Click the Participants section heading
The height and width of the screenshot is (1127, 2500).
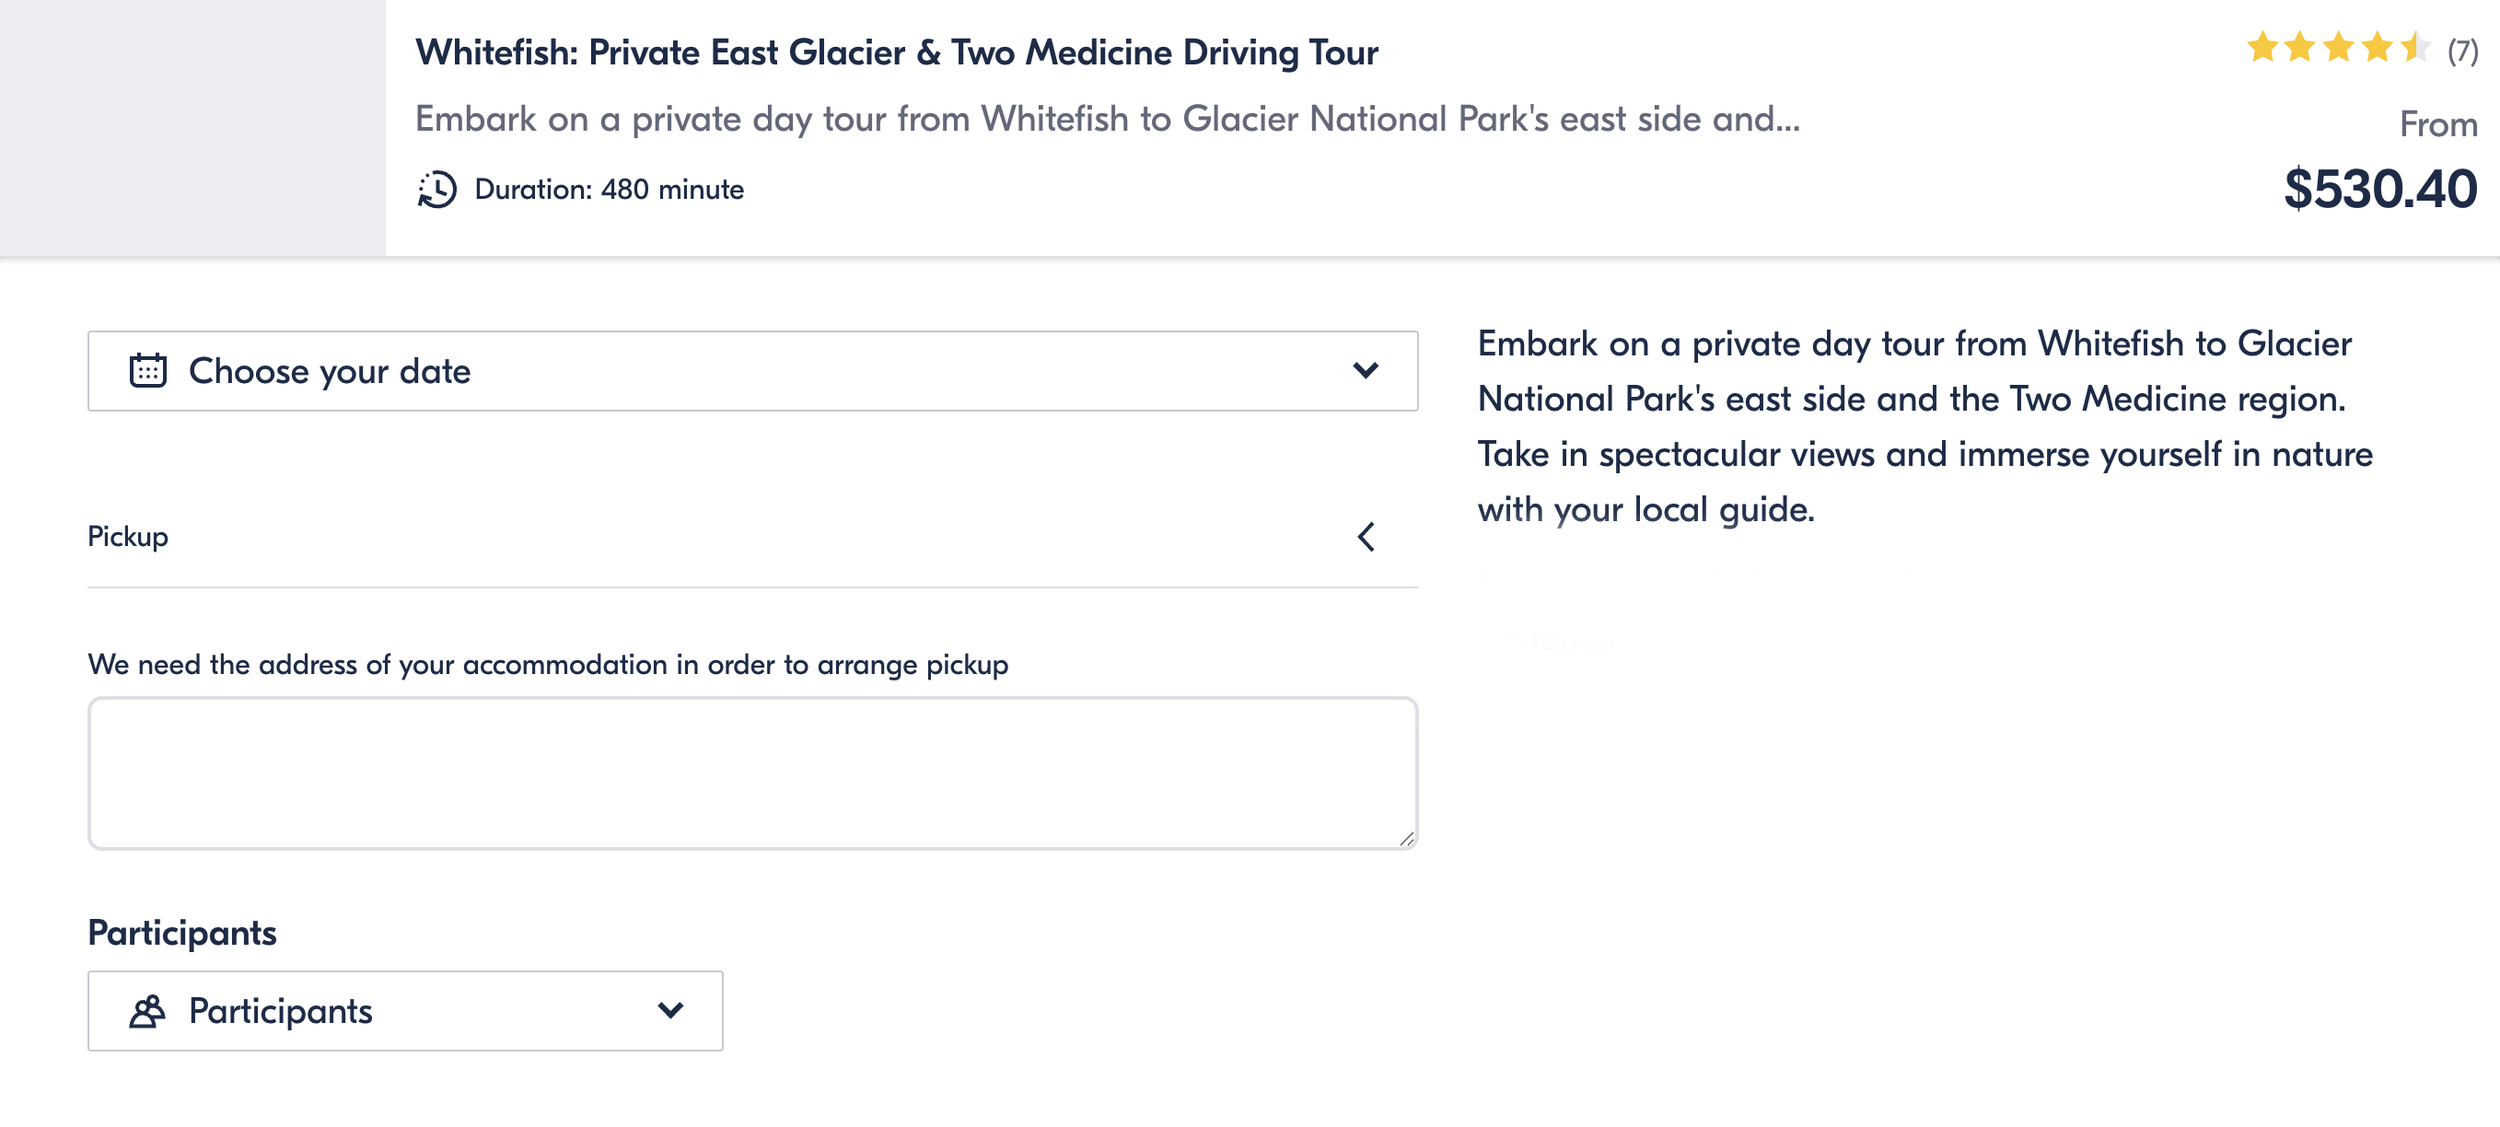(x=182, y=933)
